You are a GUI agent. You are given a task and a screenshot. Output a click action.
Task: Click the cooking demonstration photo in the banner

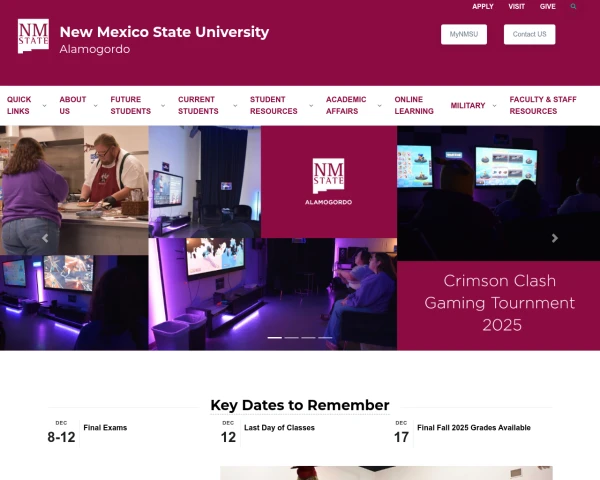(74, 190)
